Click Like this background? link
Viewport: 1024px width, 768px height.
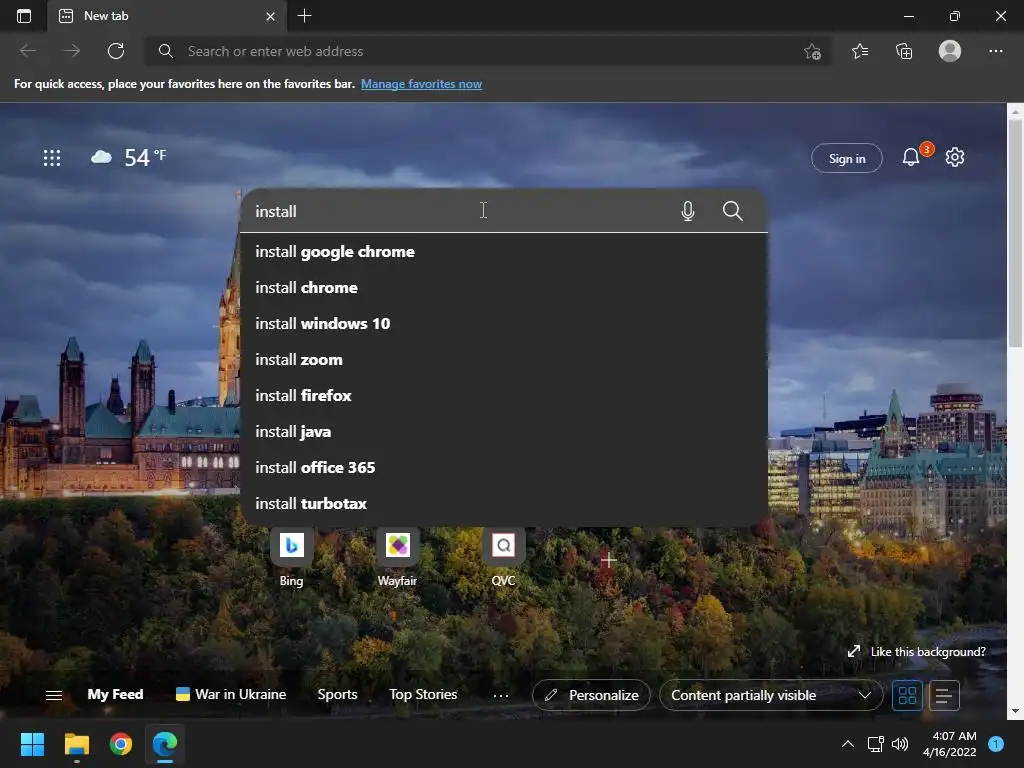point(917,652)
